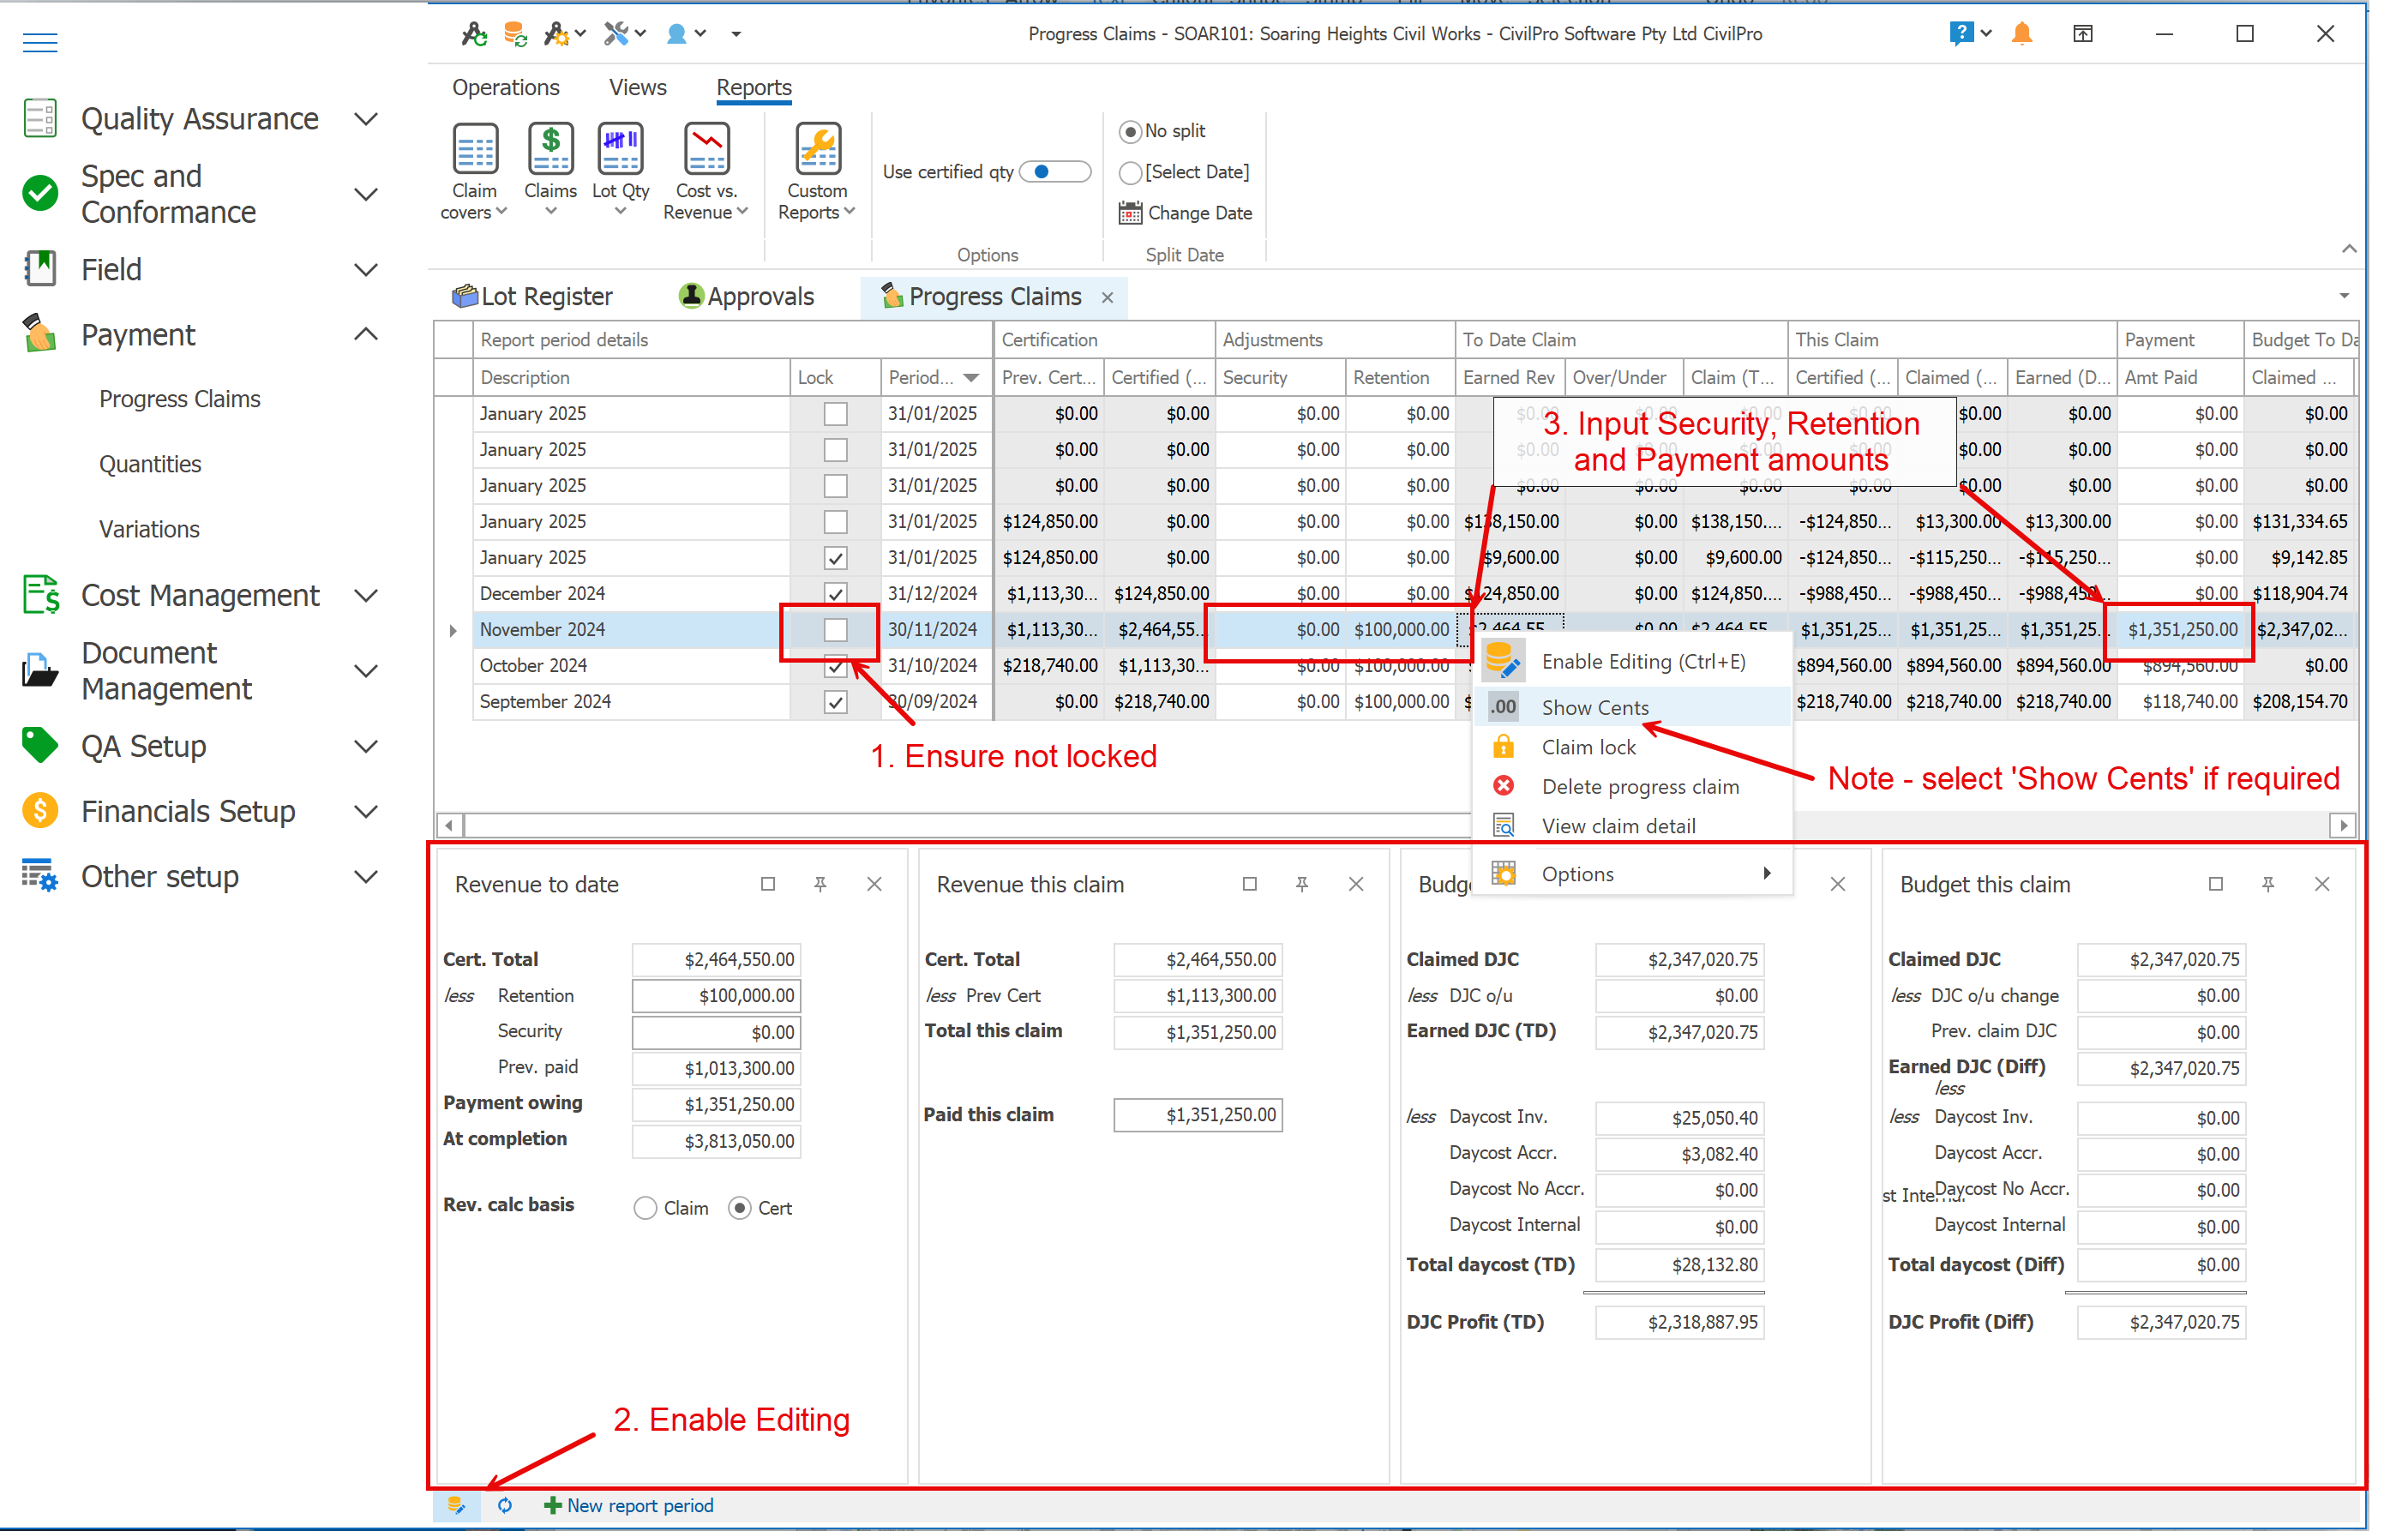This screenshot has height=1531, width=2408.
Task: Toggle lock checkbox for October 2024
Action: [835, 666]
